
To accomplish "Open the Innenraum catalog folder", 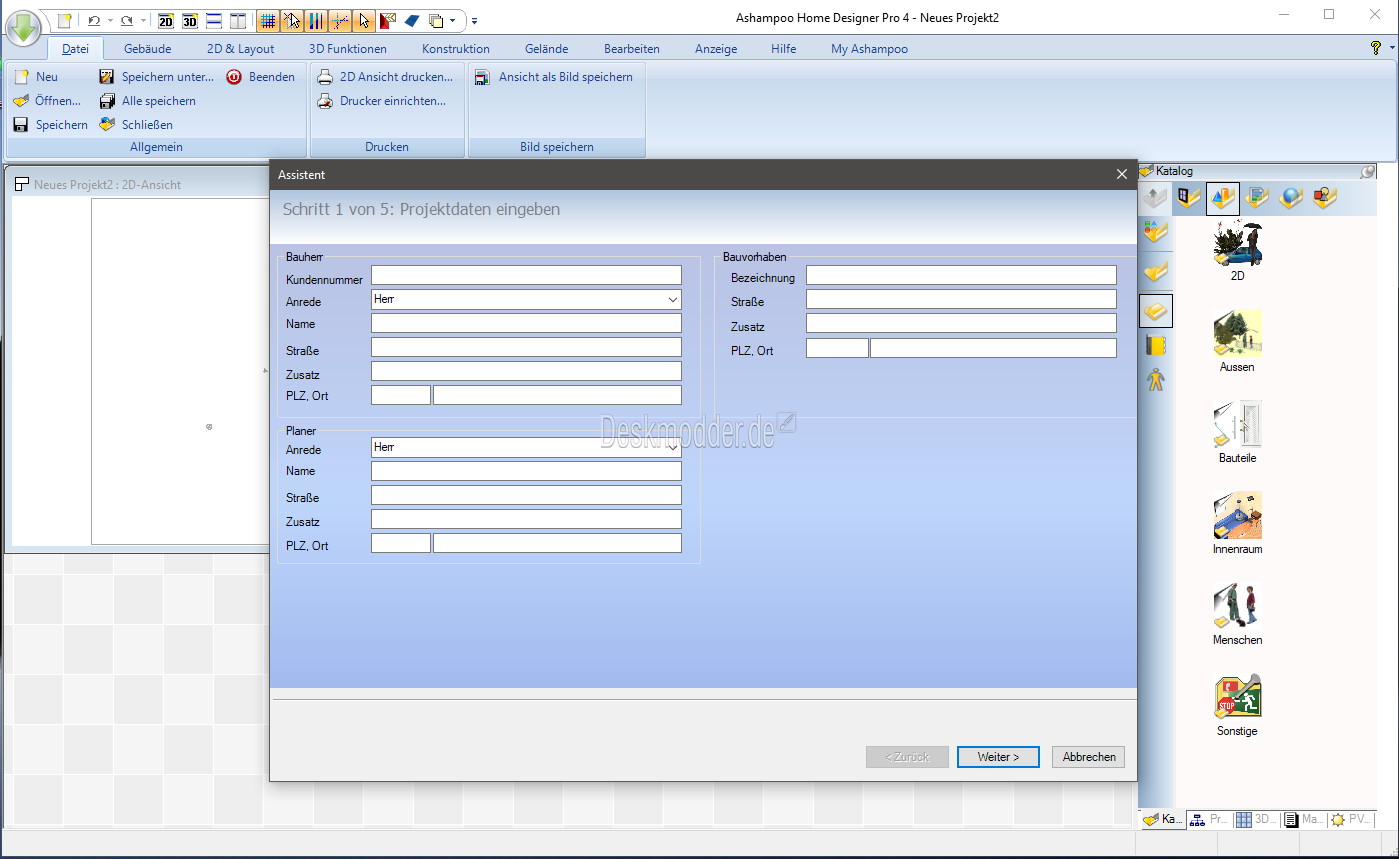I will (1237, 523).
